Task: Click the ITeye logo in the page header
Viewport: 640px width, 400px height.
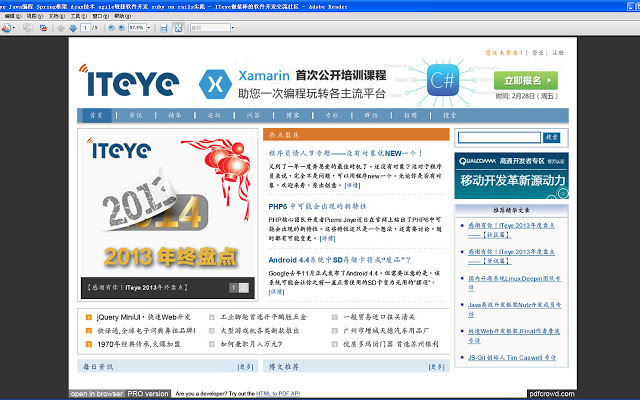Action: tap(129, 80)
